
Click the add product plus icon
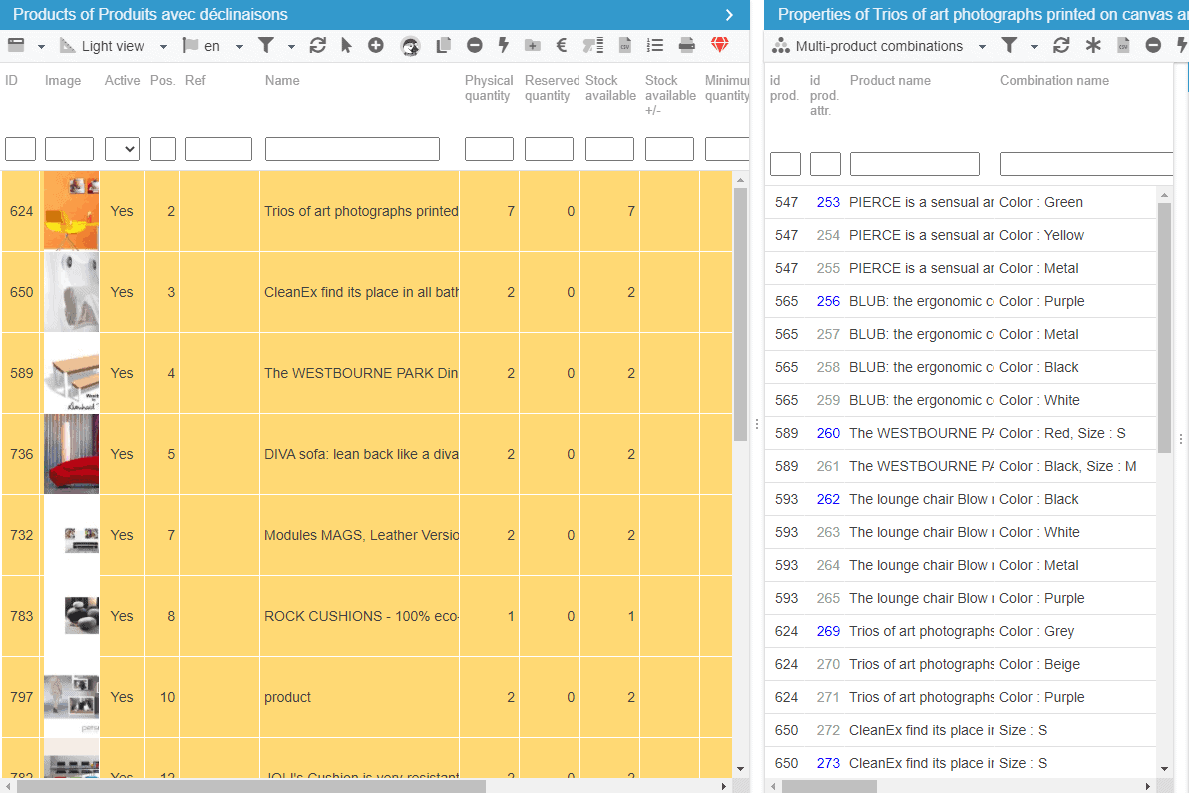tap(376, 46)
